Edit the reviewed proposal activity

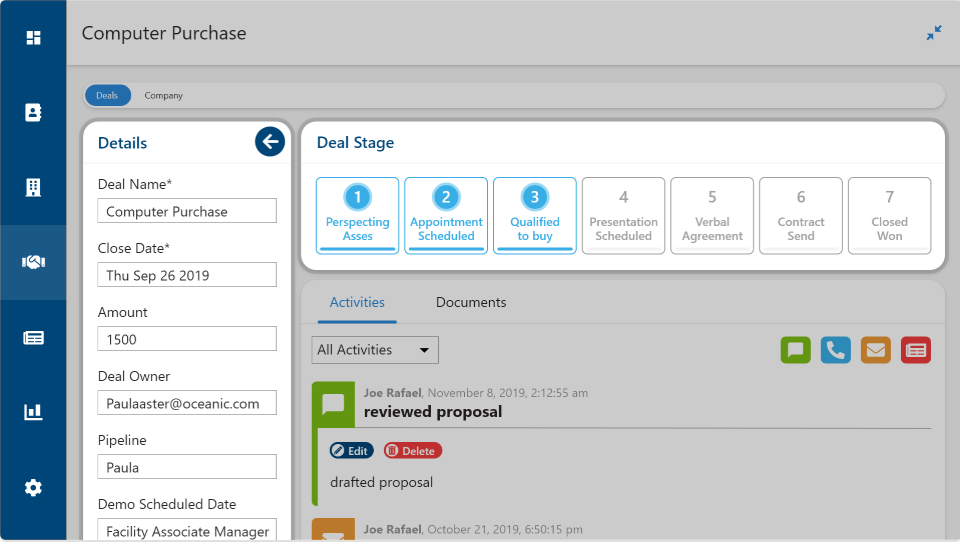pos(351,451)
